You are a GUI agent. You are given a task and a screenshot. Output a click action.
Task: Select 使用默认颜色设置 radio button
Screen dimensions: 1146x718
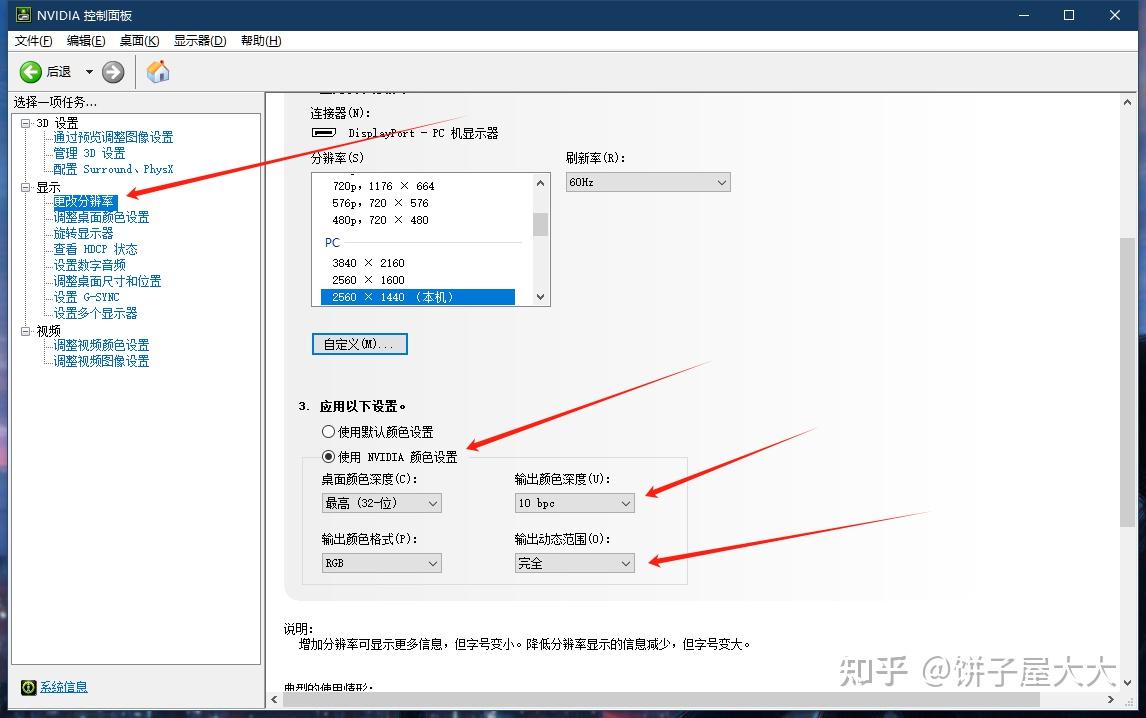coord(329,432)
